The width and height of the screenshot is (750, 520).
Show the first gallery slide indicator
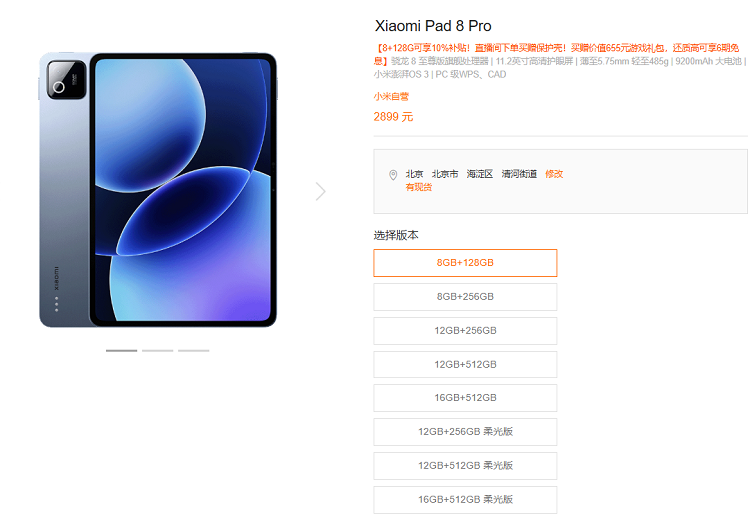[121, 351]
